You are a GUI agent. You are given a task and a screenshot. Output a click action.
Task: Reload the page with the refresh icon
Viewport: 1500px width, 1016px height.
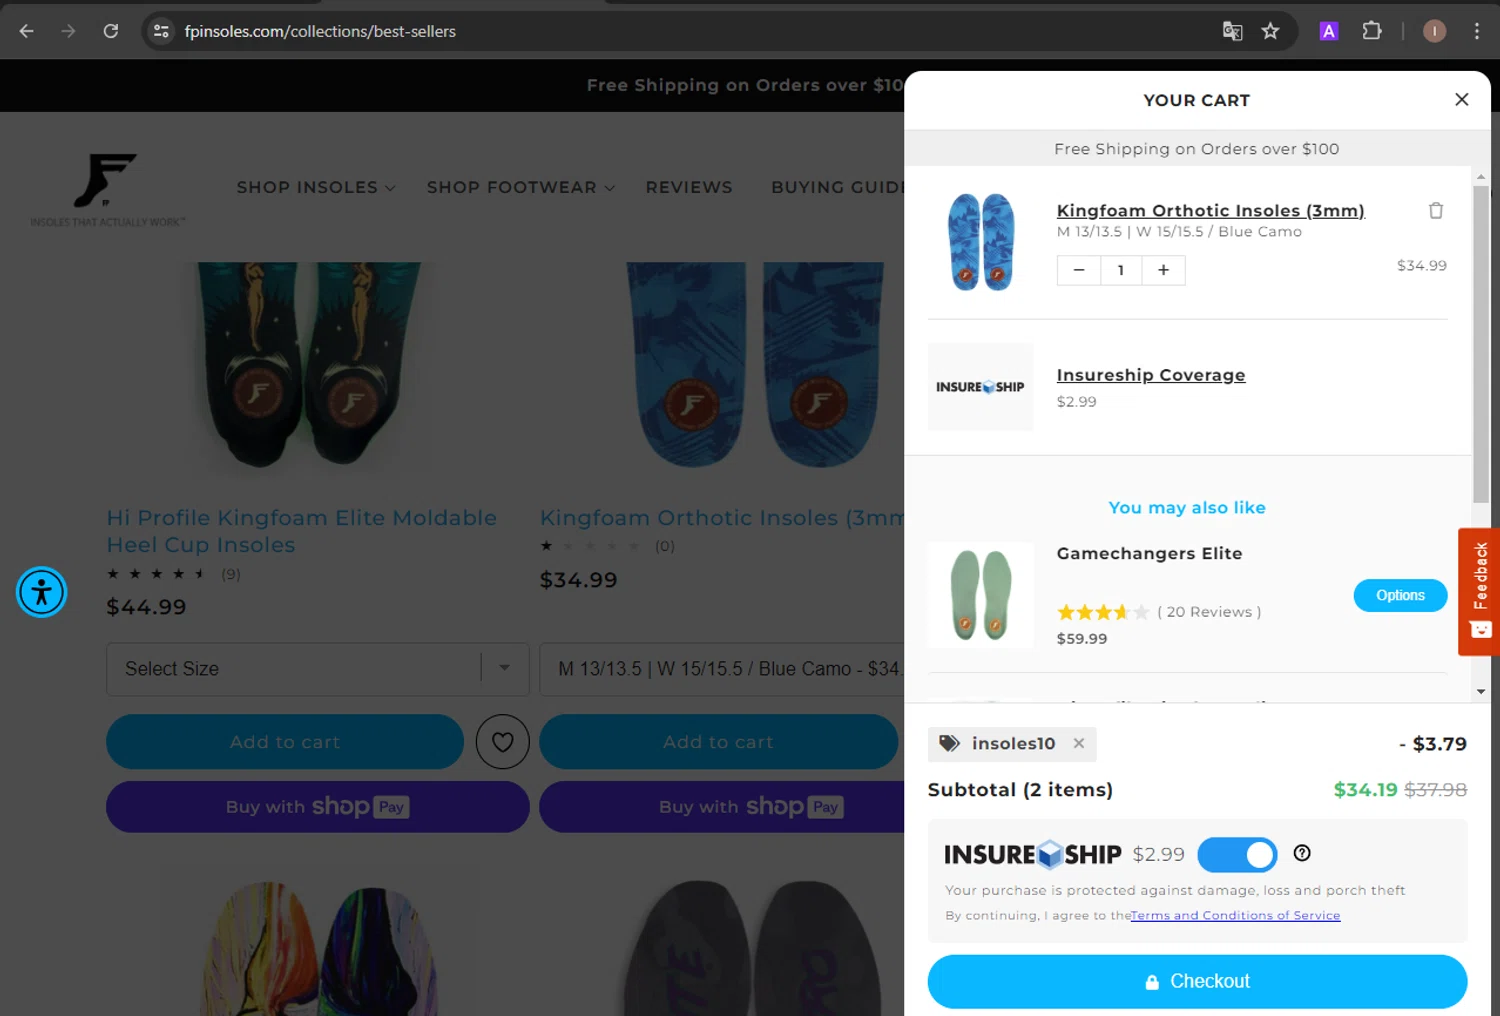click(111, 31)
